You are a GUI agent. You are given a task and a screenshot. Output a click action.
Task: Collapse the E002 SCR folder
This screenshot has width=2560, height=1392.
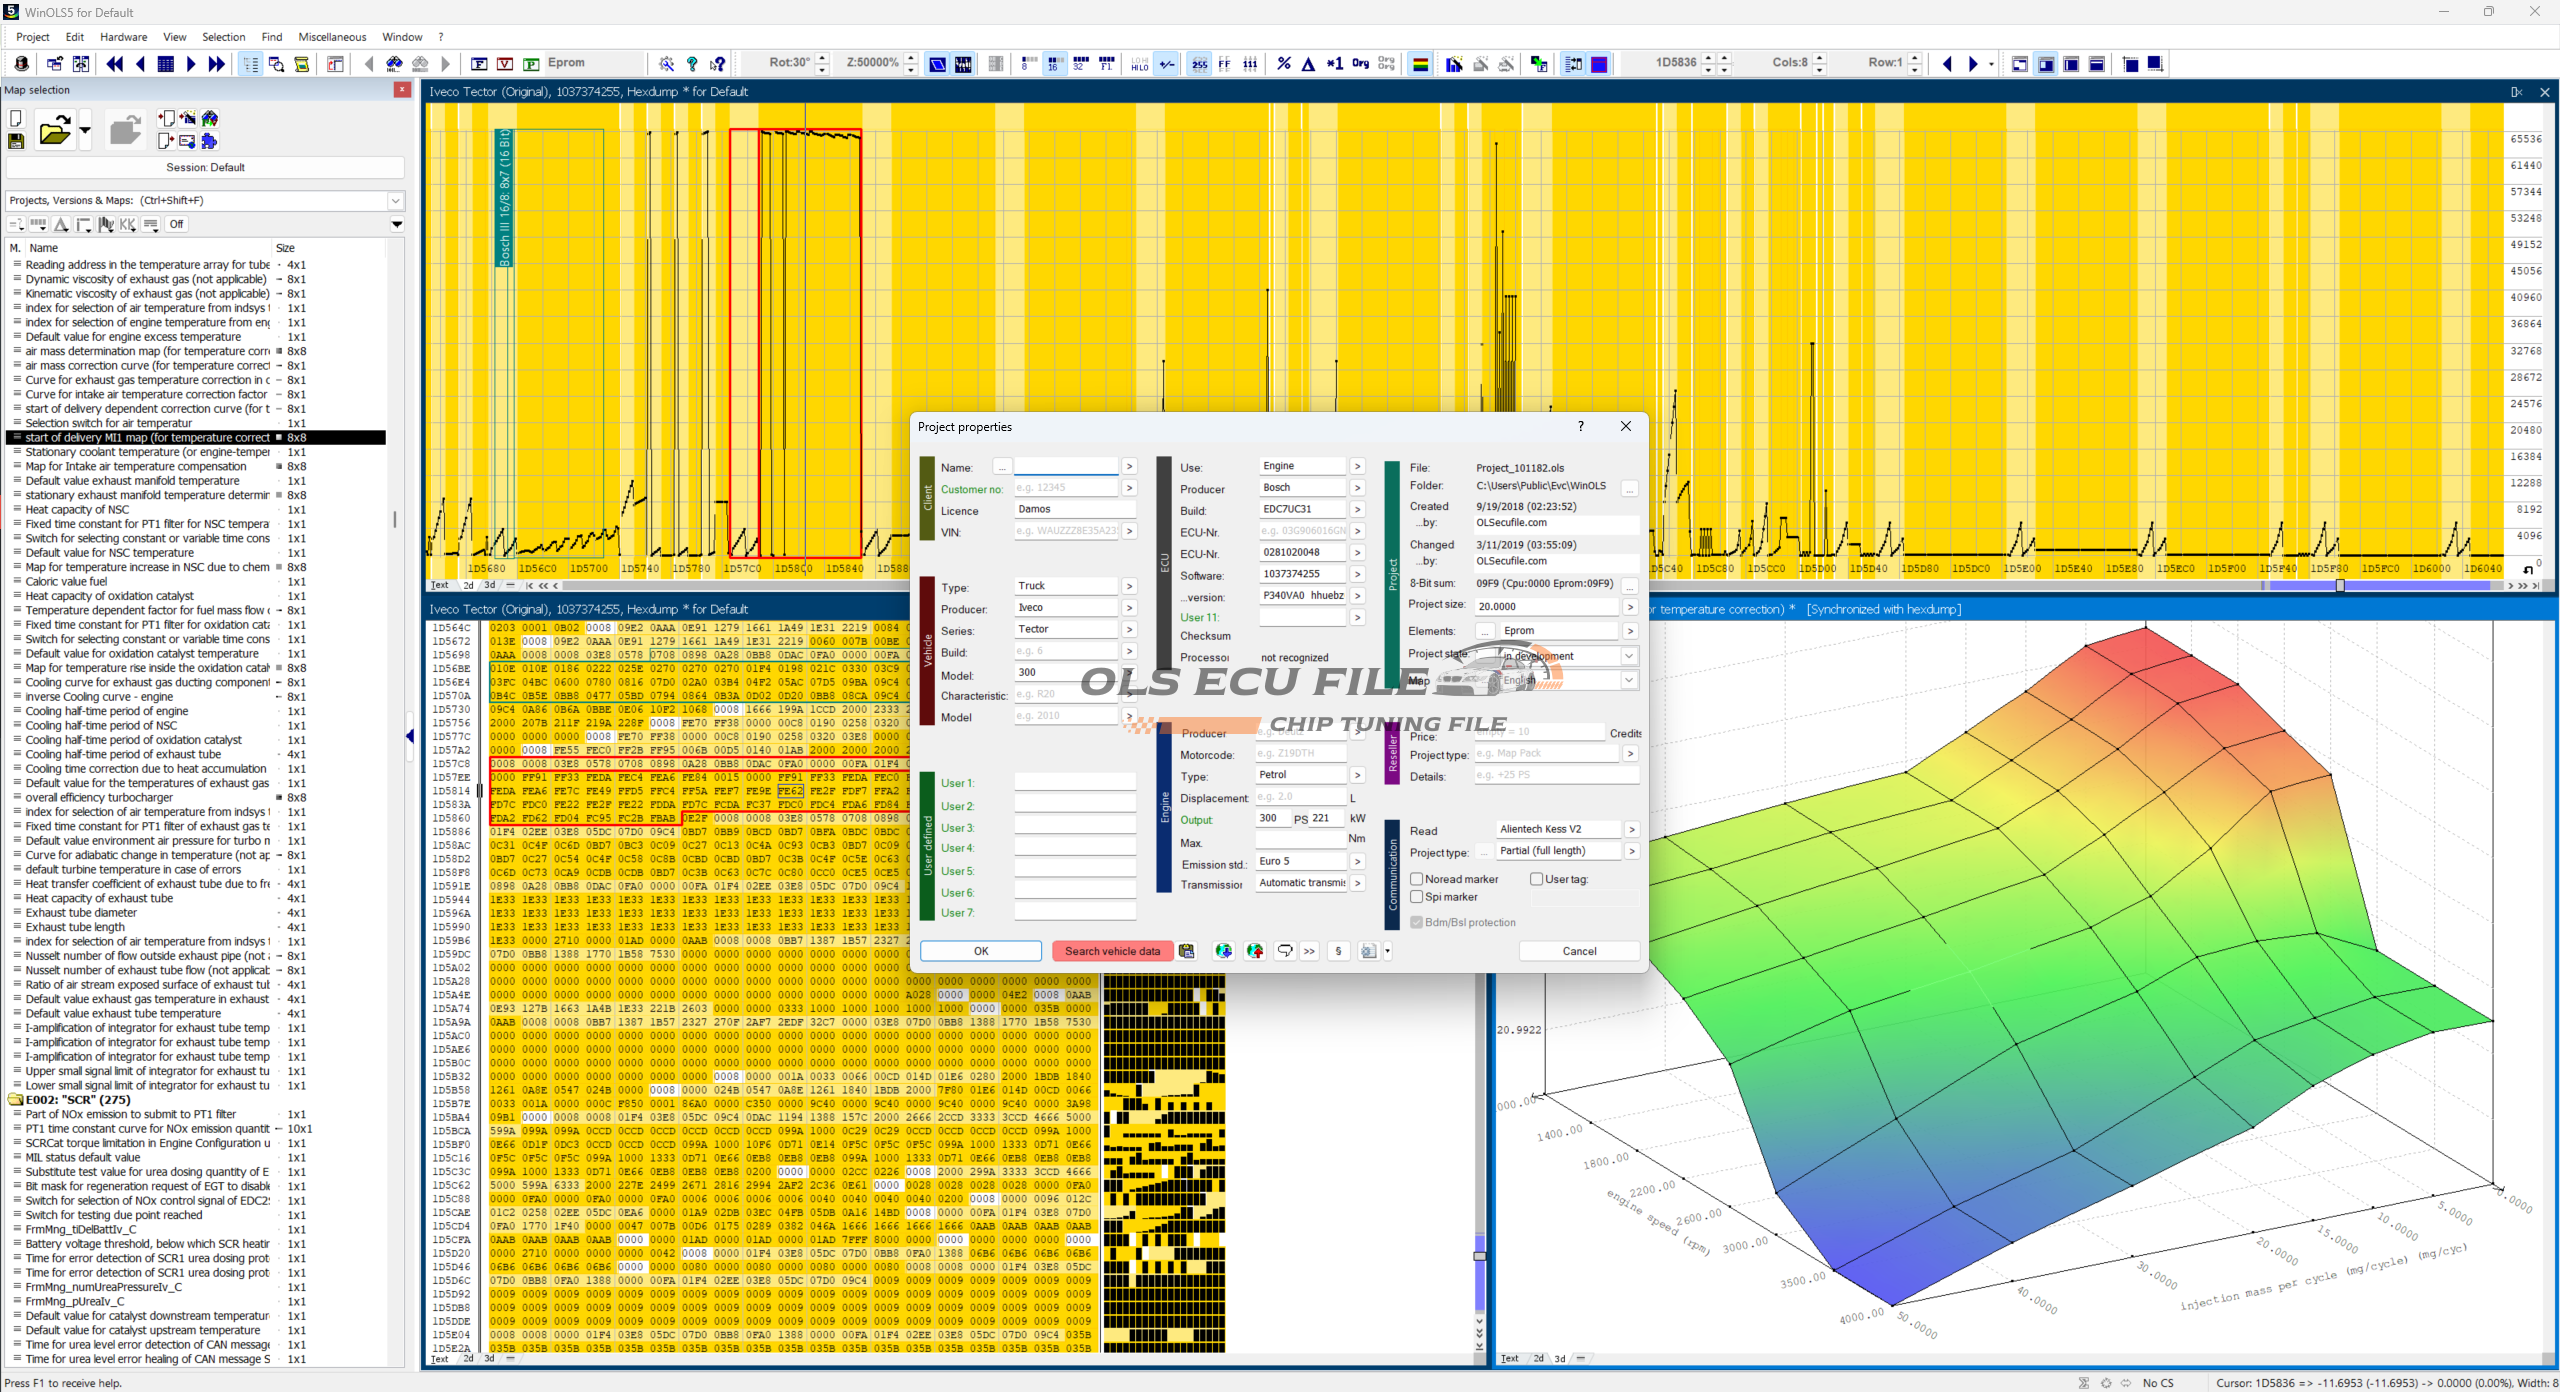coord(16,1100)
